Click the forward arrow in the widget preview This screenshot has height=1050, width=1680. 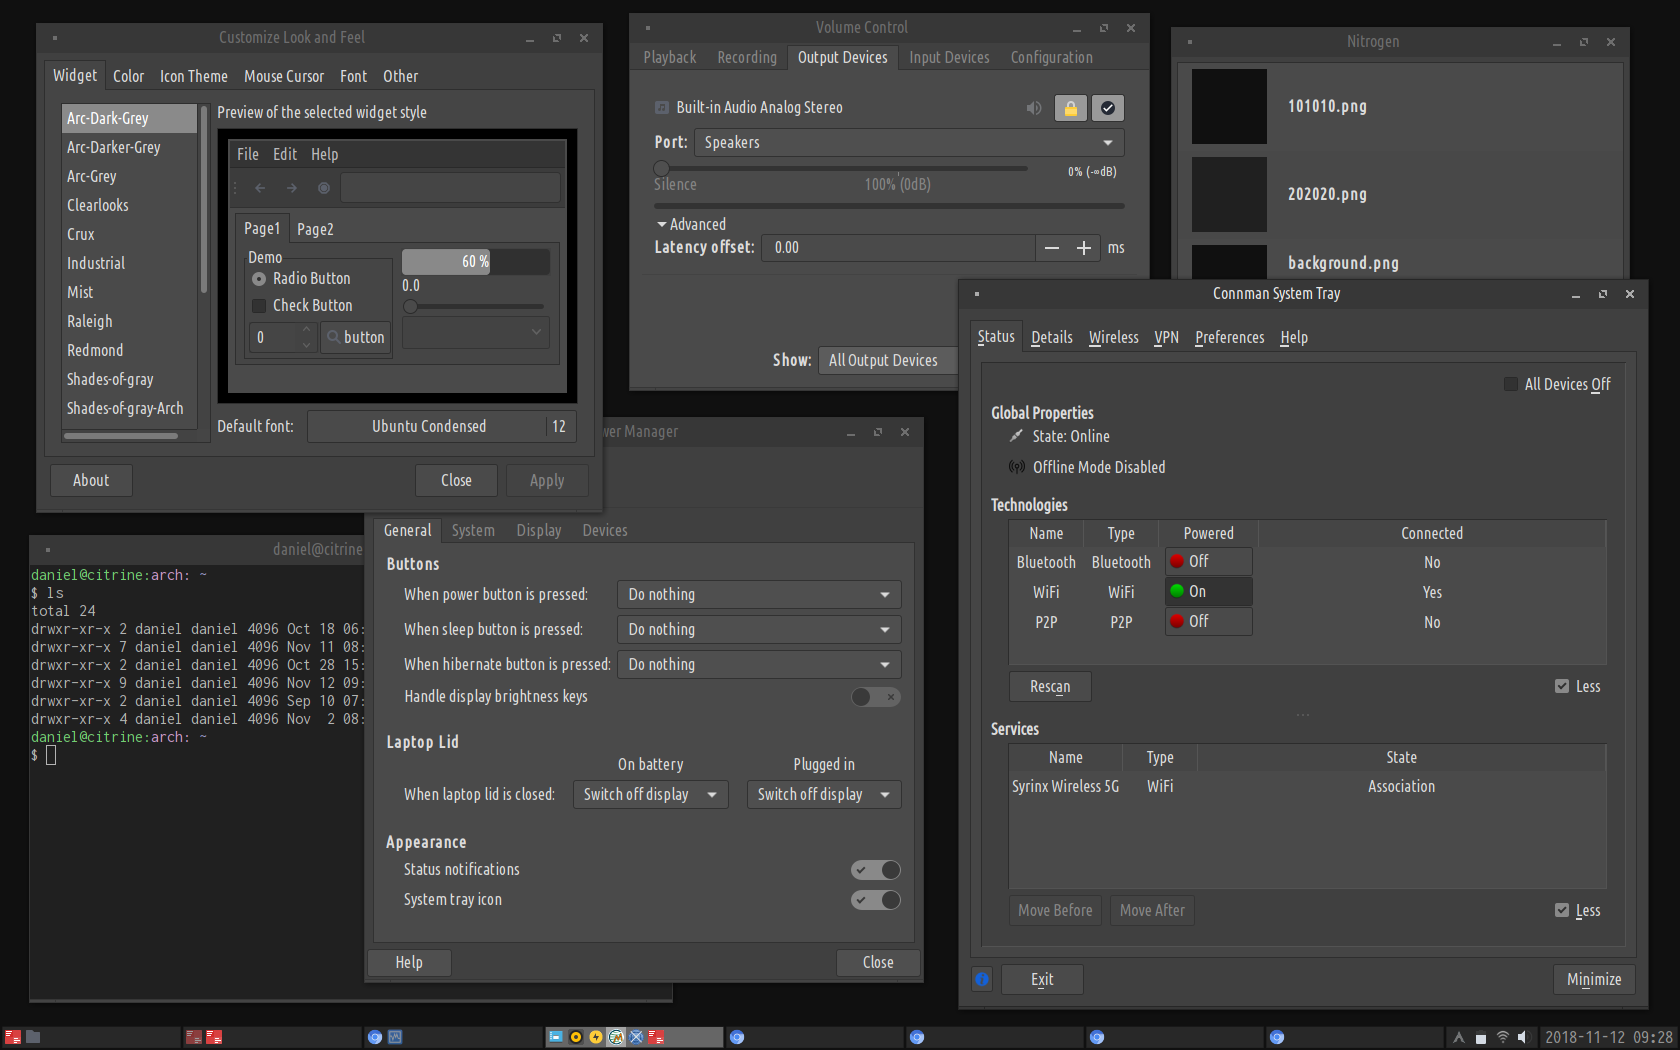tap(292, 188)
